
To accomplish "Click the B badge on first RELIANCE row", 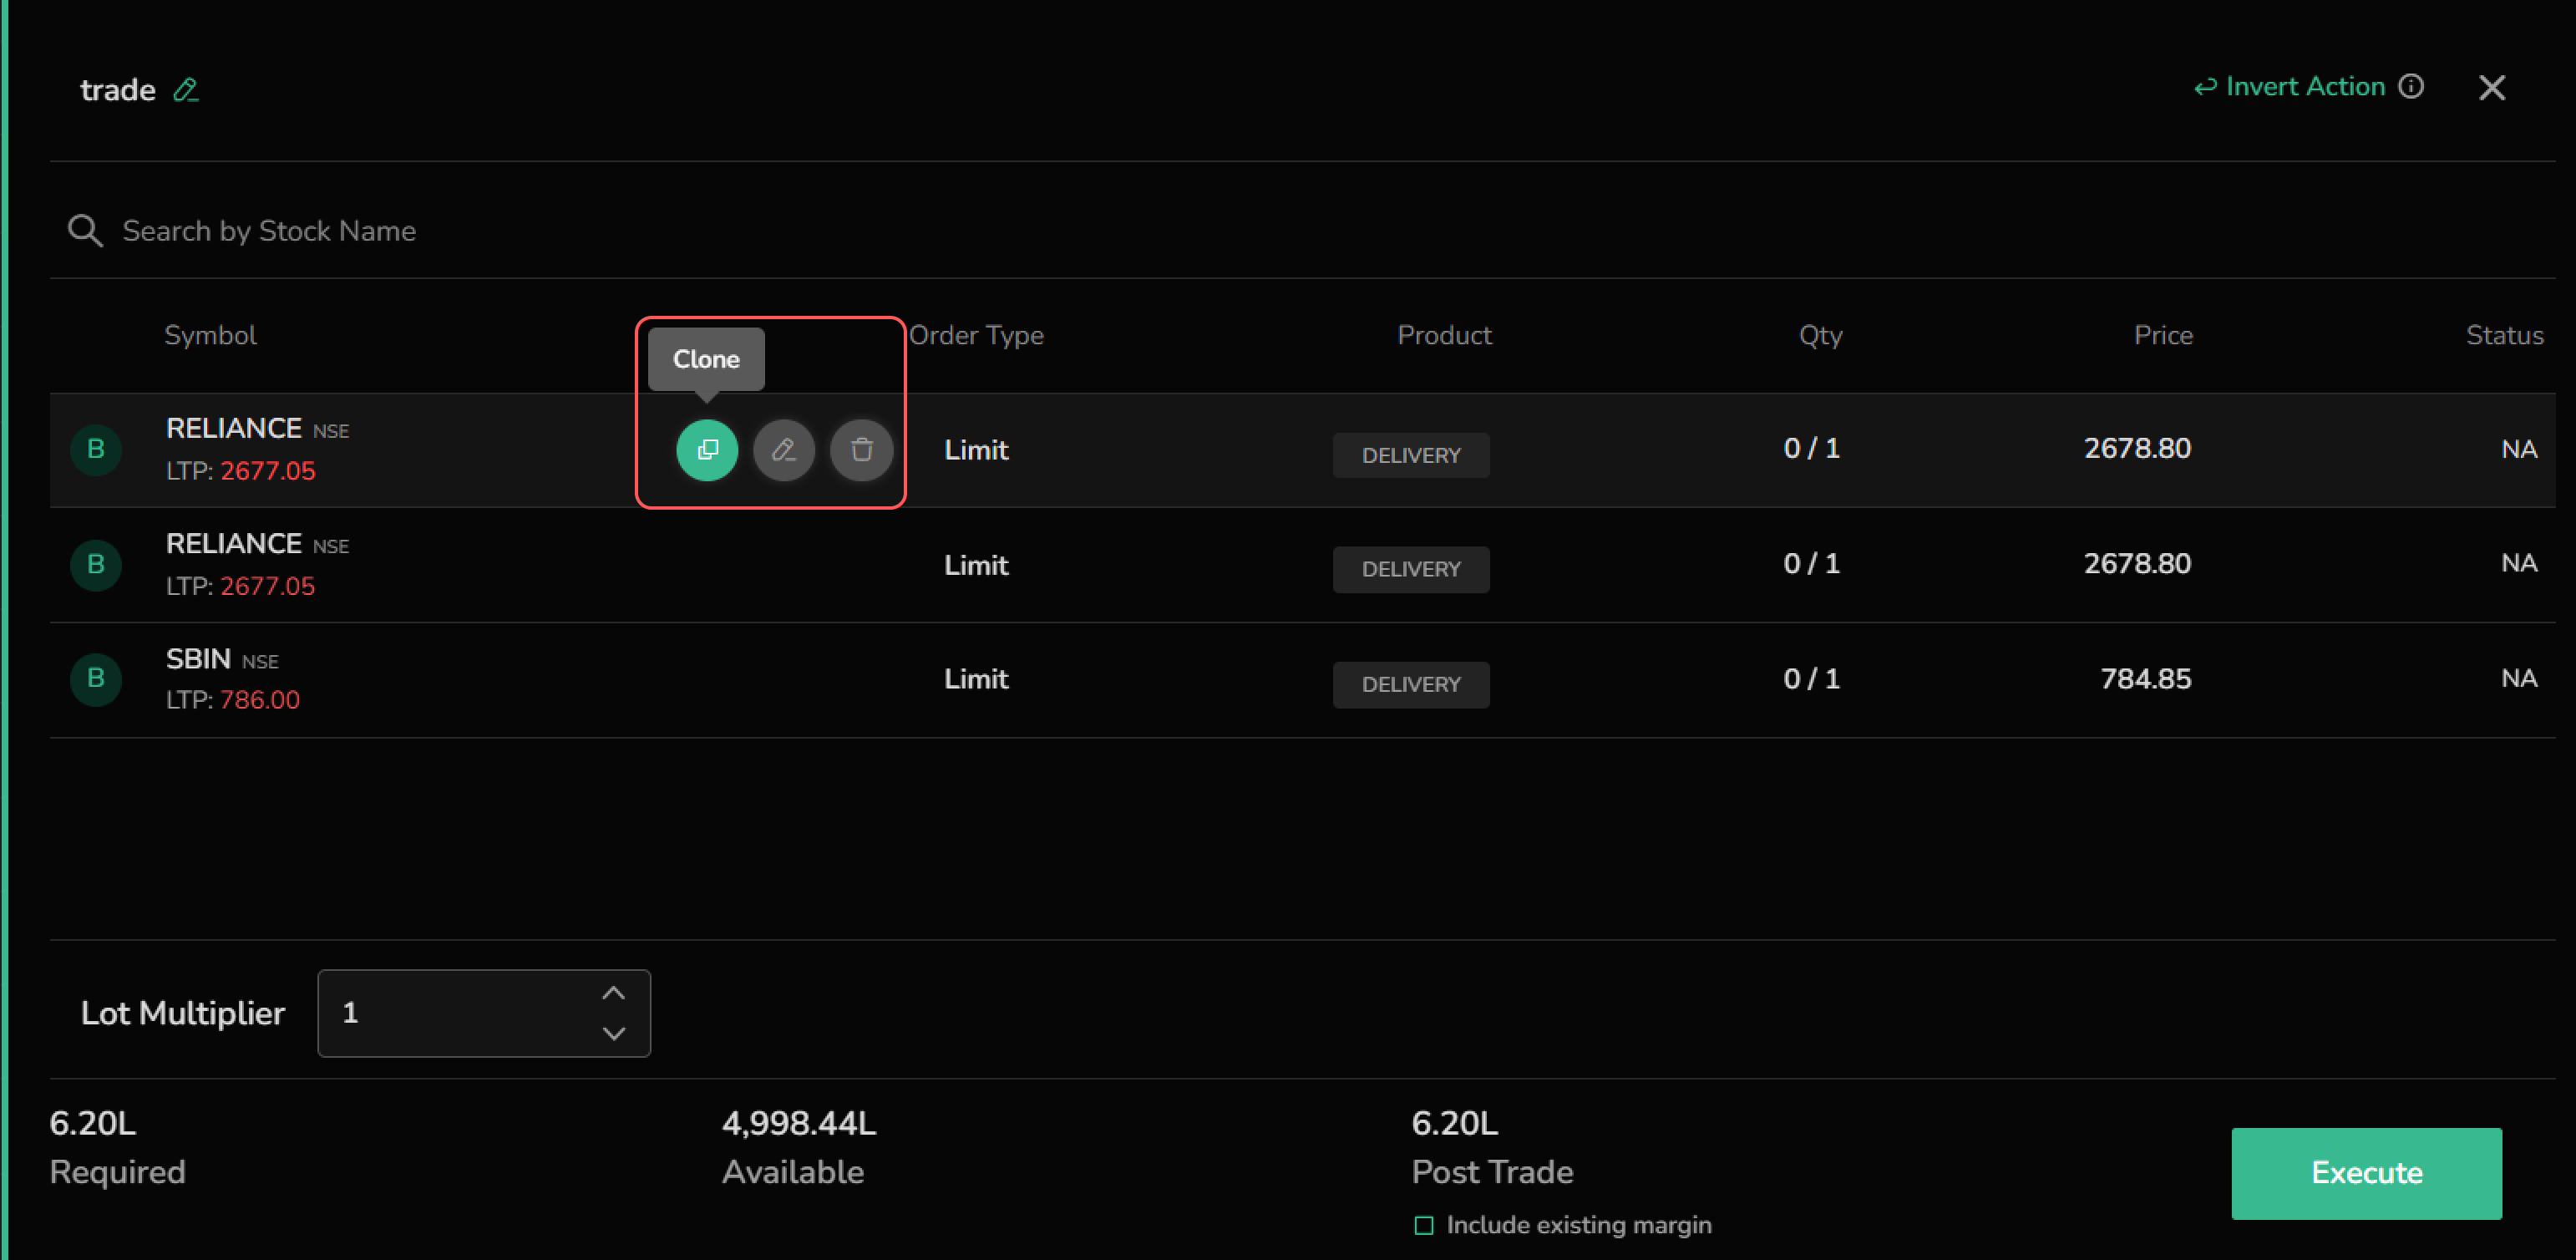I will click(x=96, y=450).
